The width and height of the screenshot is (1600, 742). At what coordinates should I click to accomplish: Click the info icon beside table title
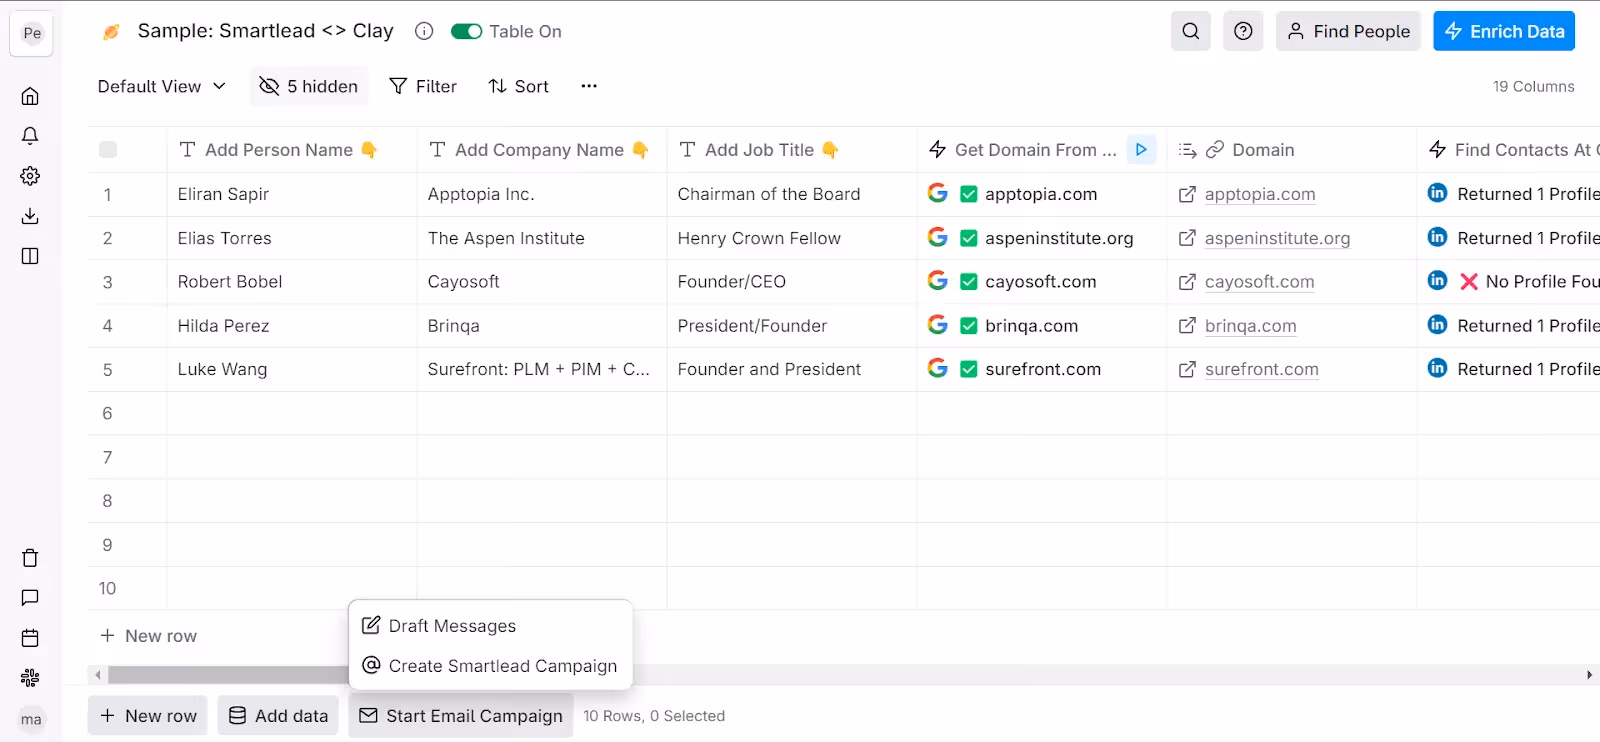424,31
